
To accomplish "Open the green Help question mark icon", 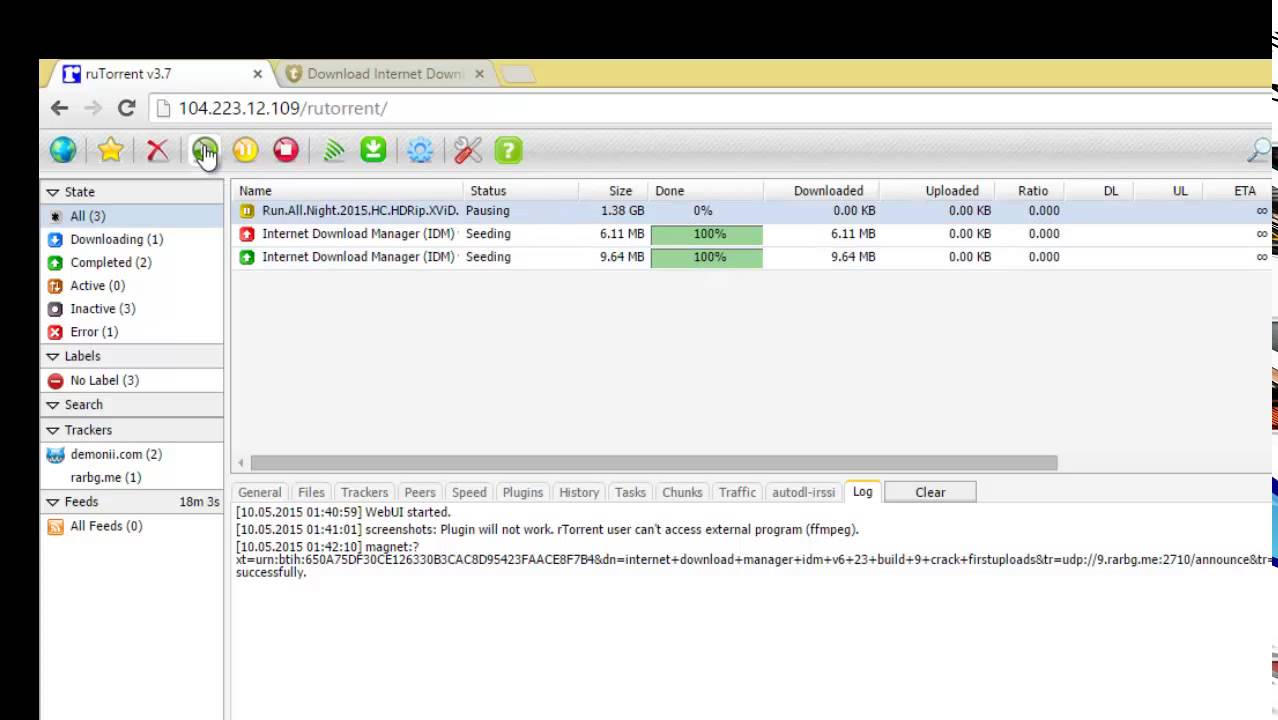I will [508, 151].
